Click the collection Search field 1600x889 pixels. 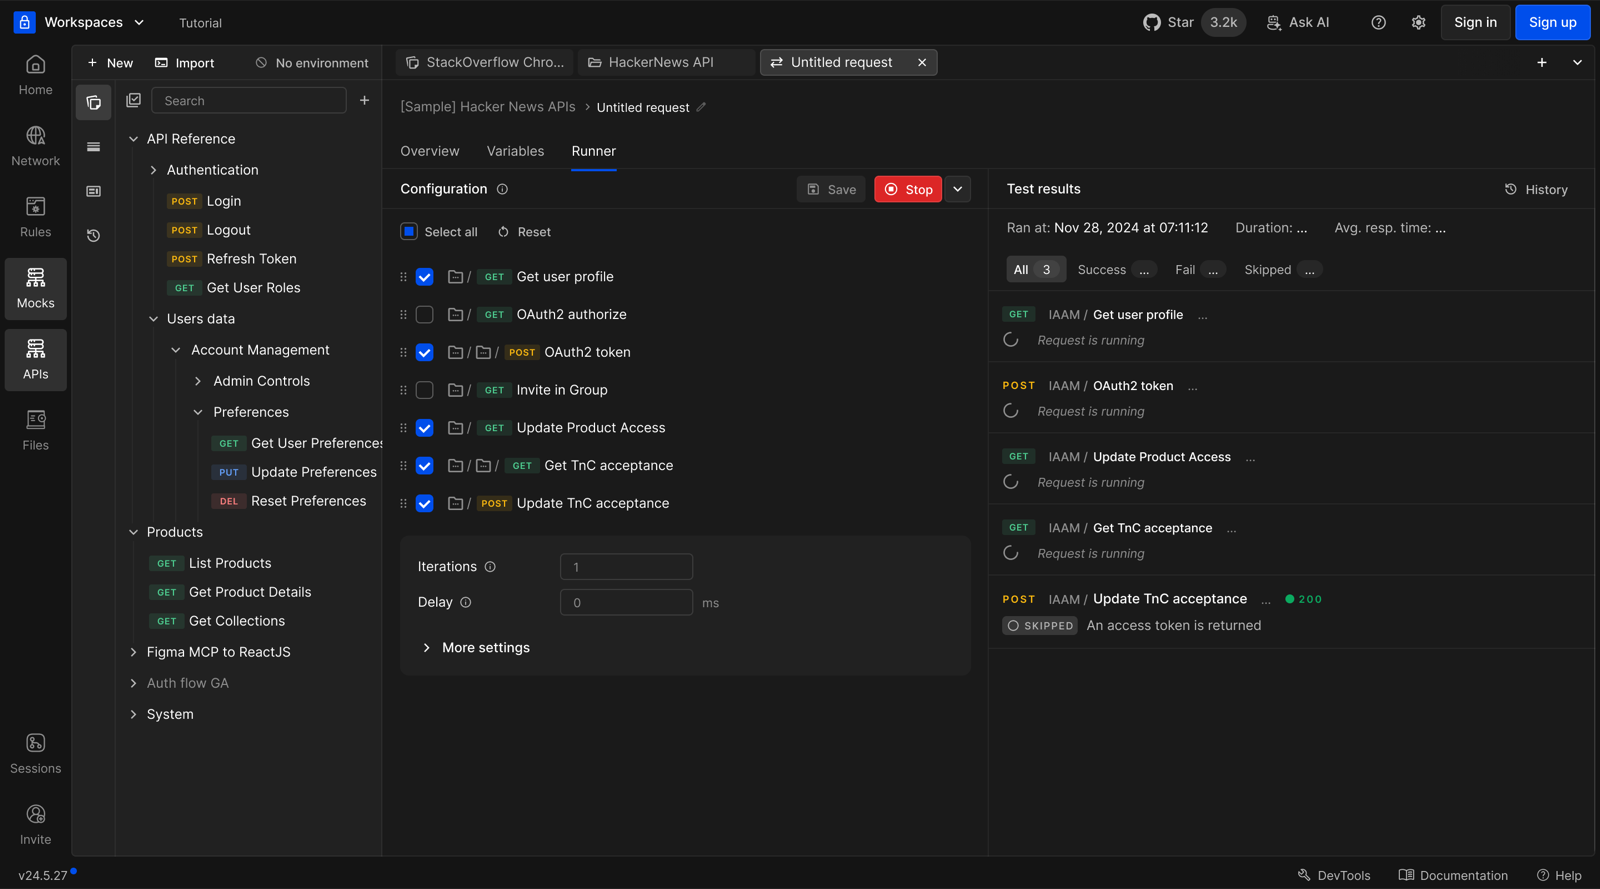point(248,100)
